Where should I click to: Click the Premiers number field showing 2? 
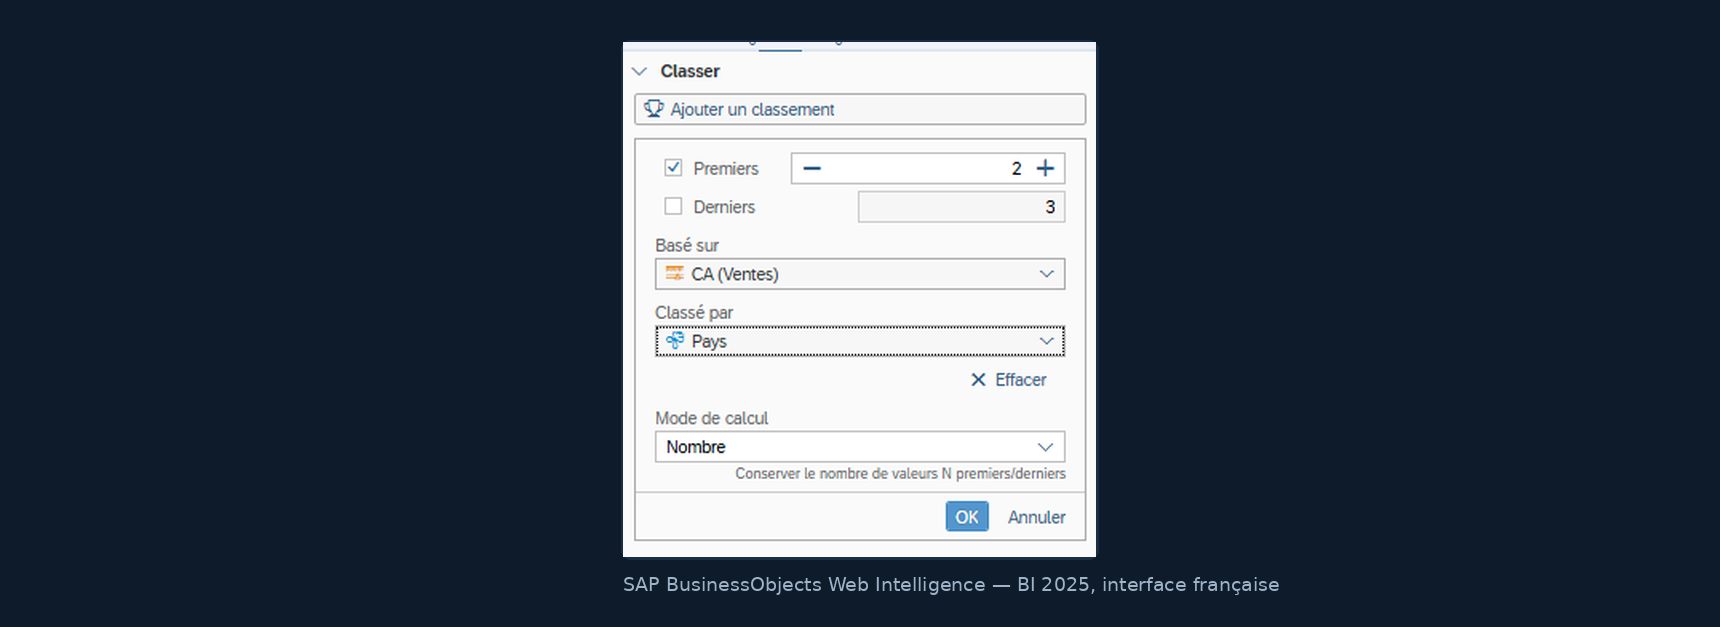tap(928, 168)
